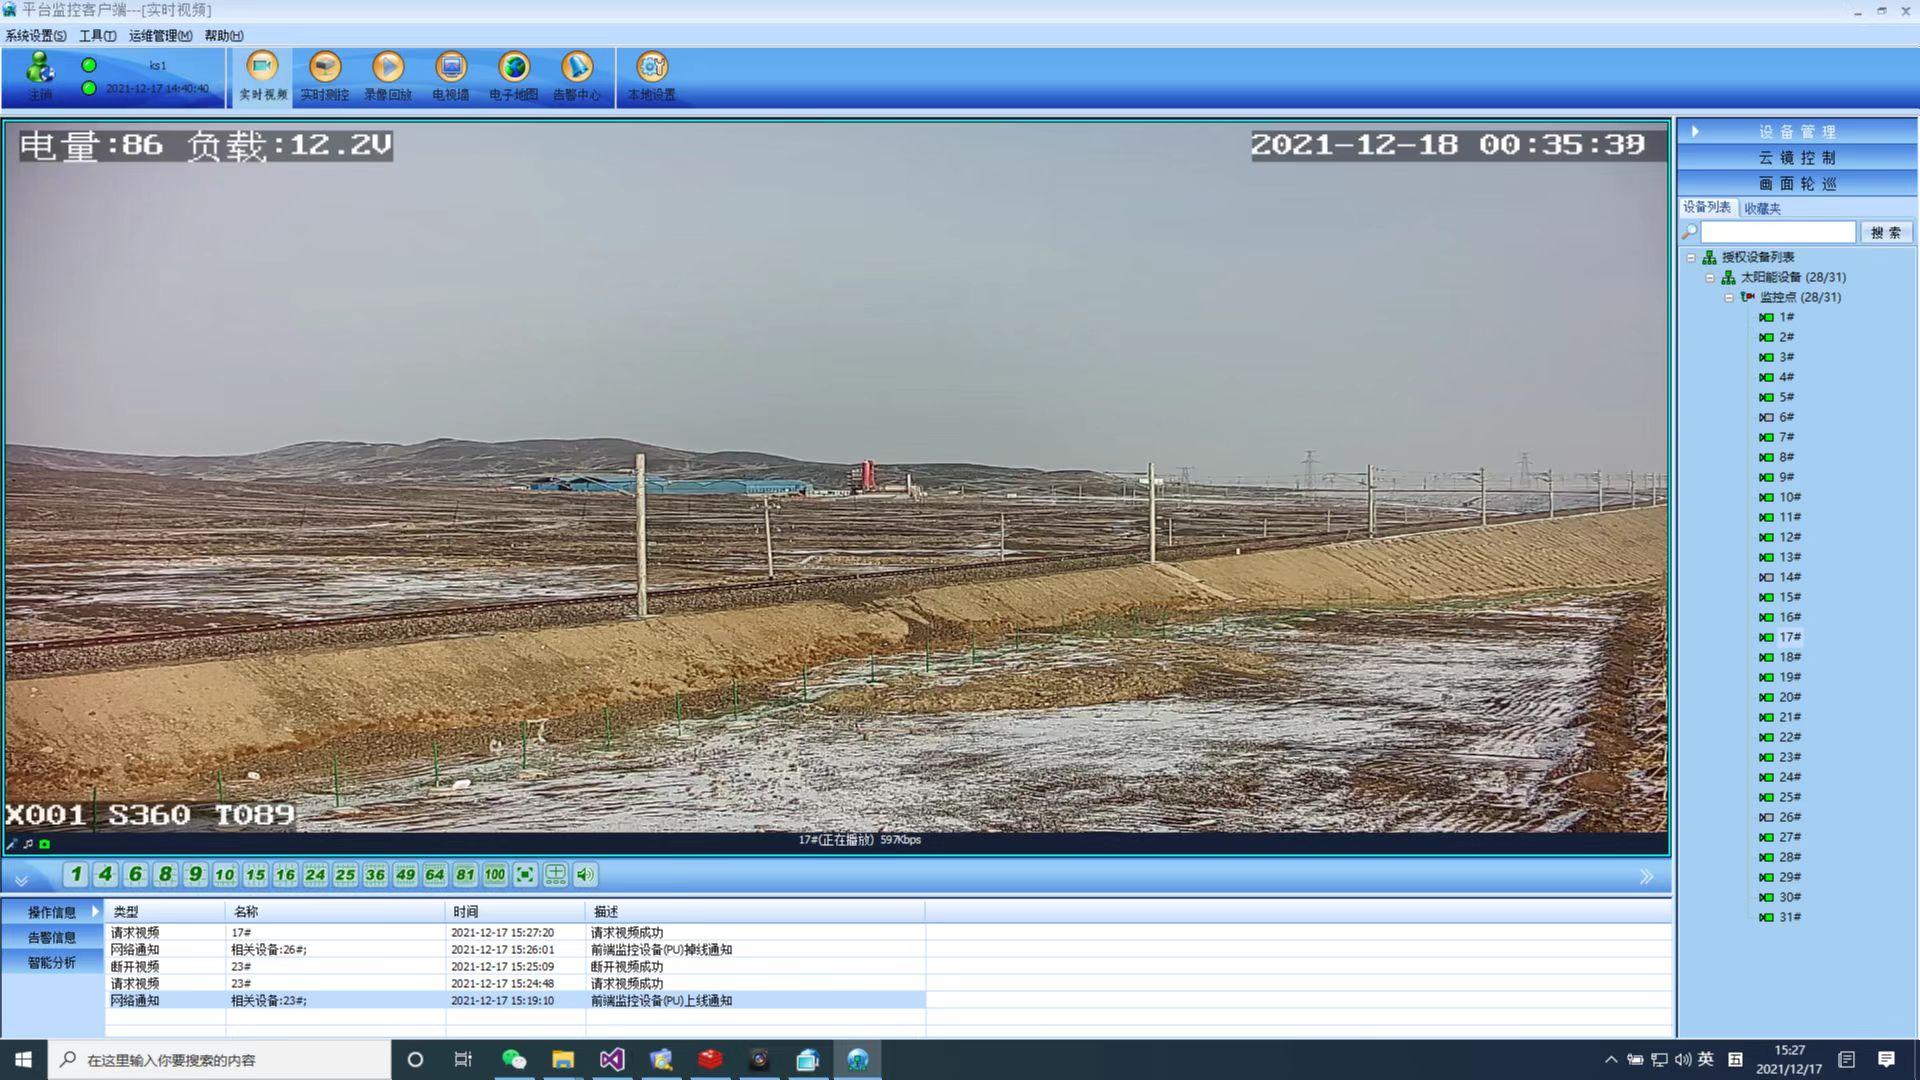
Task: Open the 运维管理 menu
Action: (160, 36)
